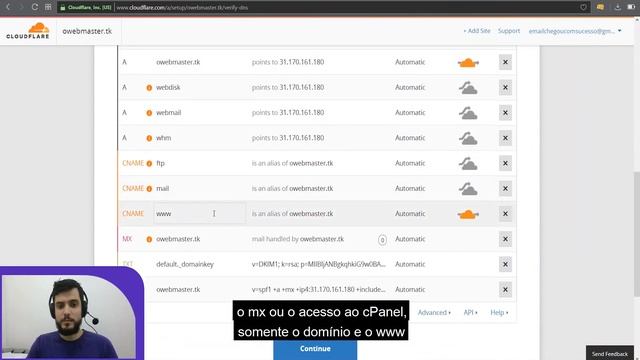Click the MX record type label
This screenshot has height=360, width=640.
click(127, 239)
